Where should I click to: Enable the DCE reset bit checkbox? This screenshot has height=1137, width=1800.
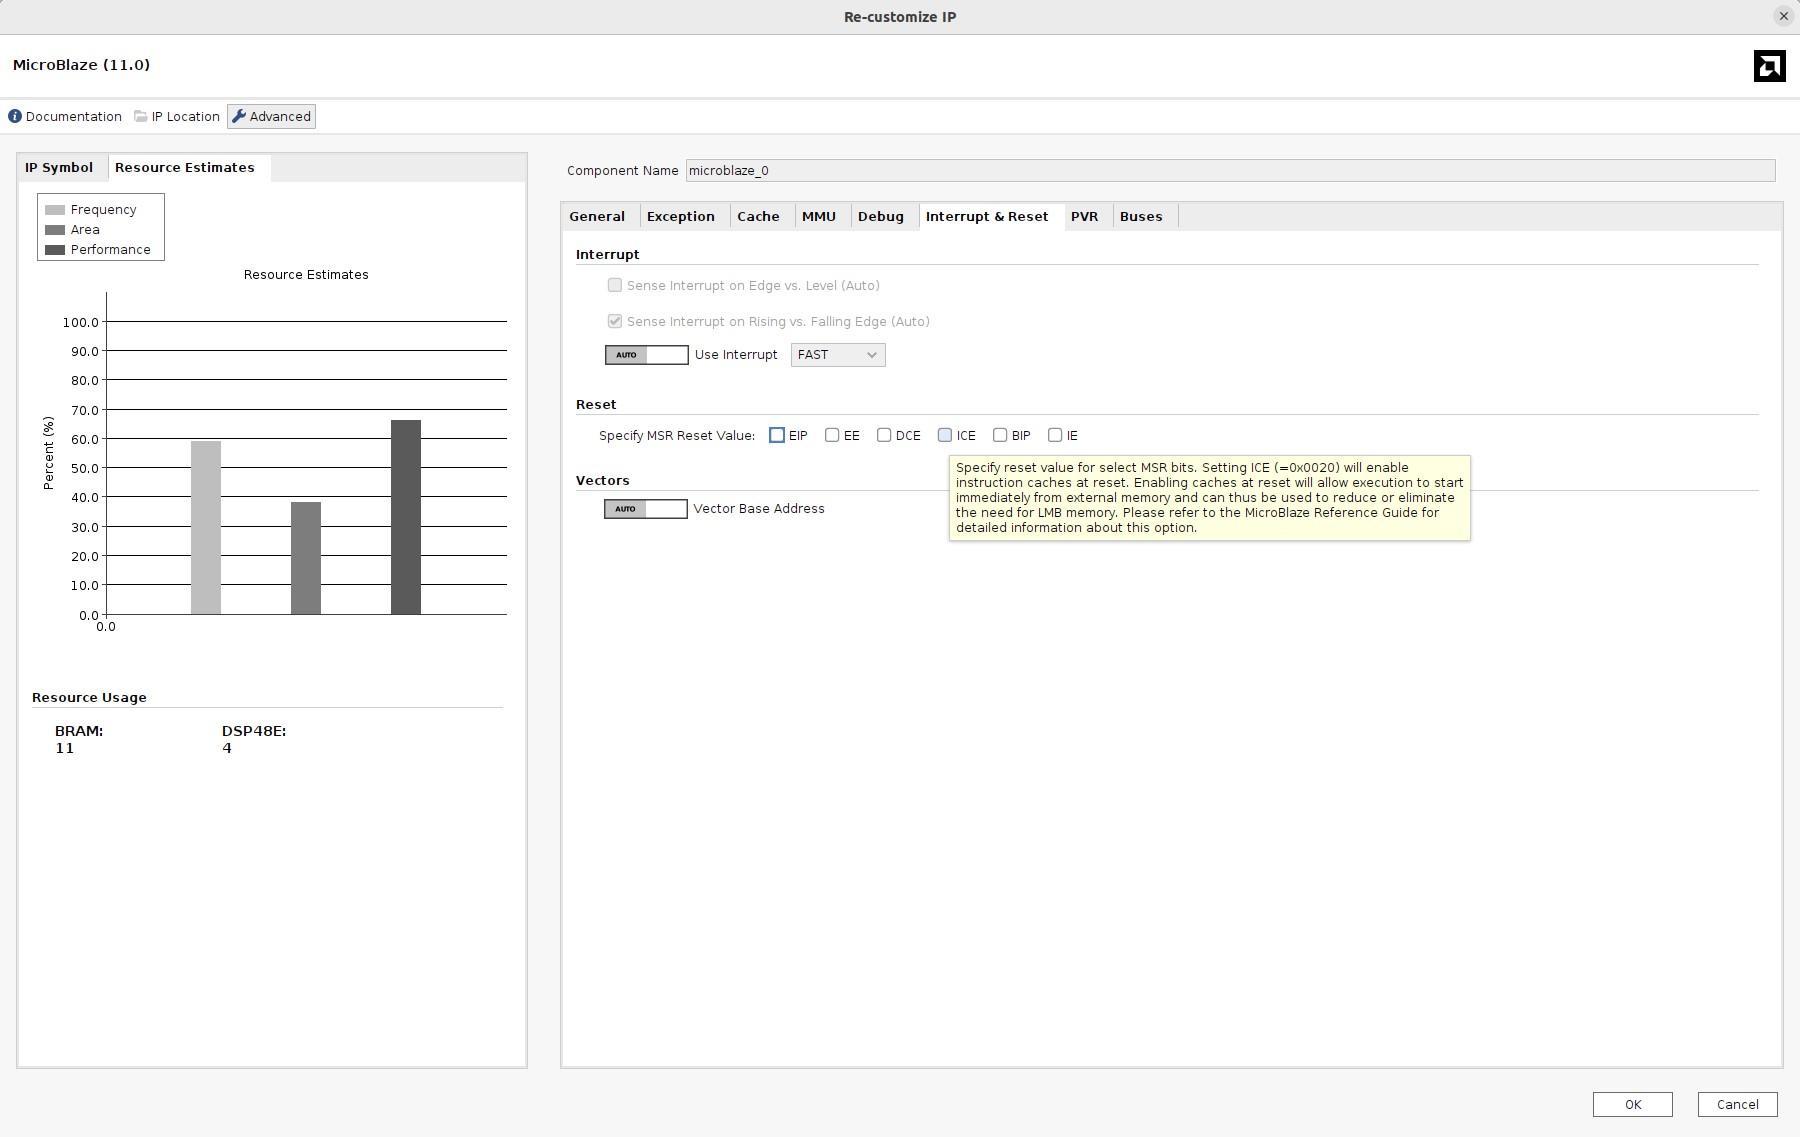(x=884, y=435)
